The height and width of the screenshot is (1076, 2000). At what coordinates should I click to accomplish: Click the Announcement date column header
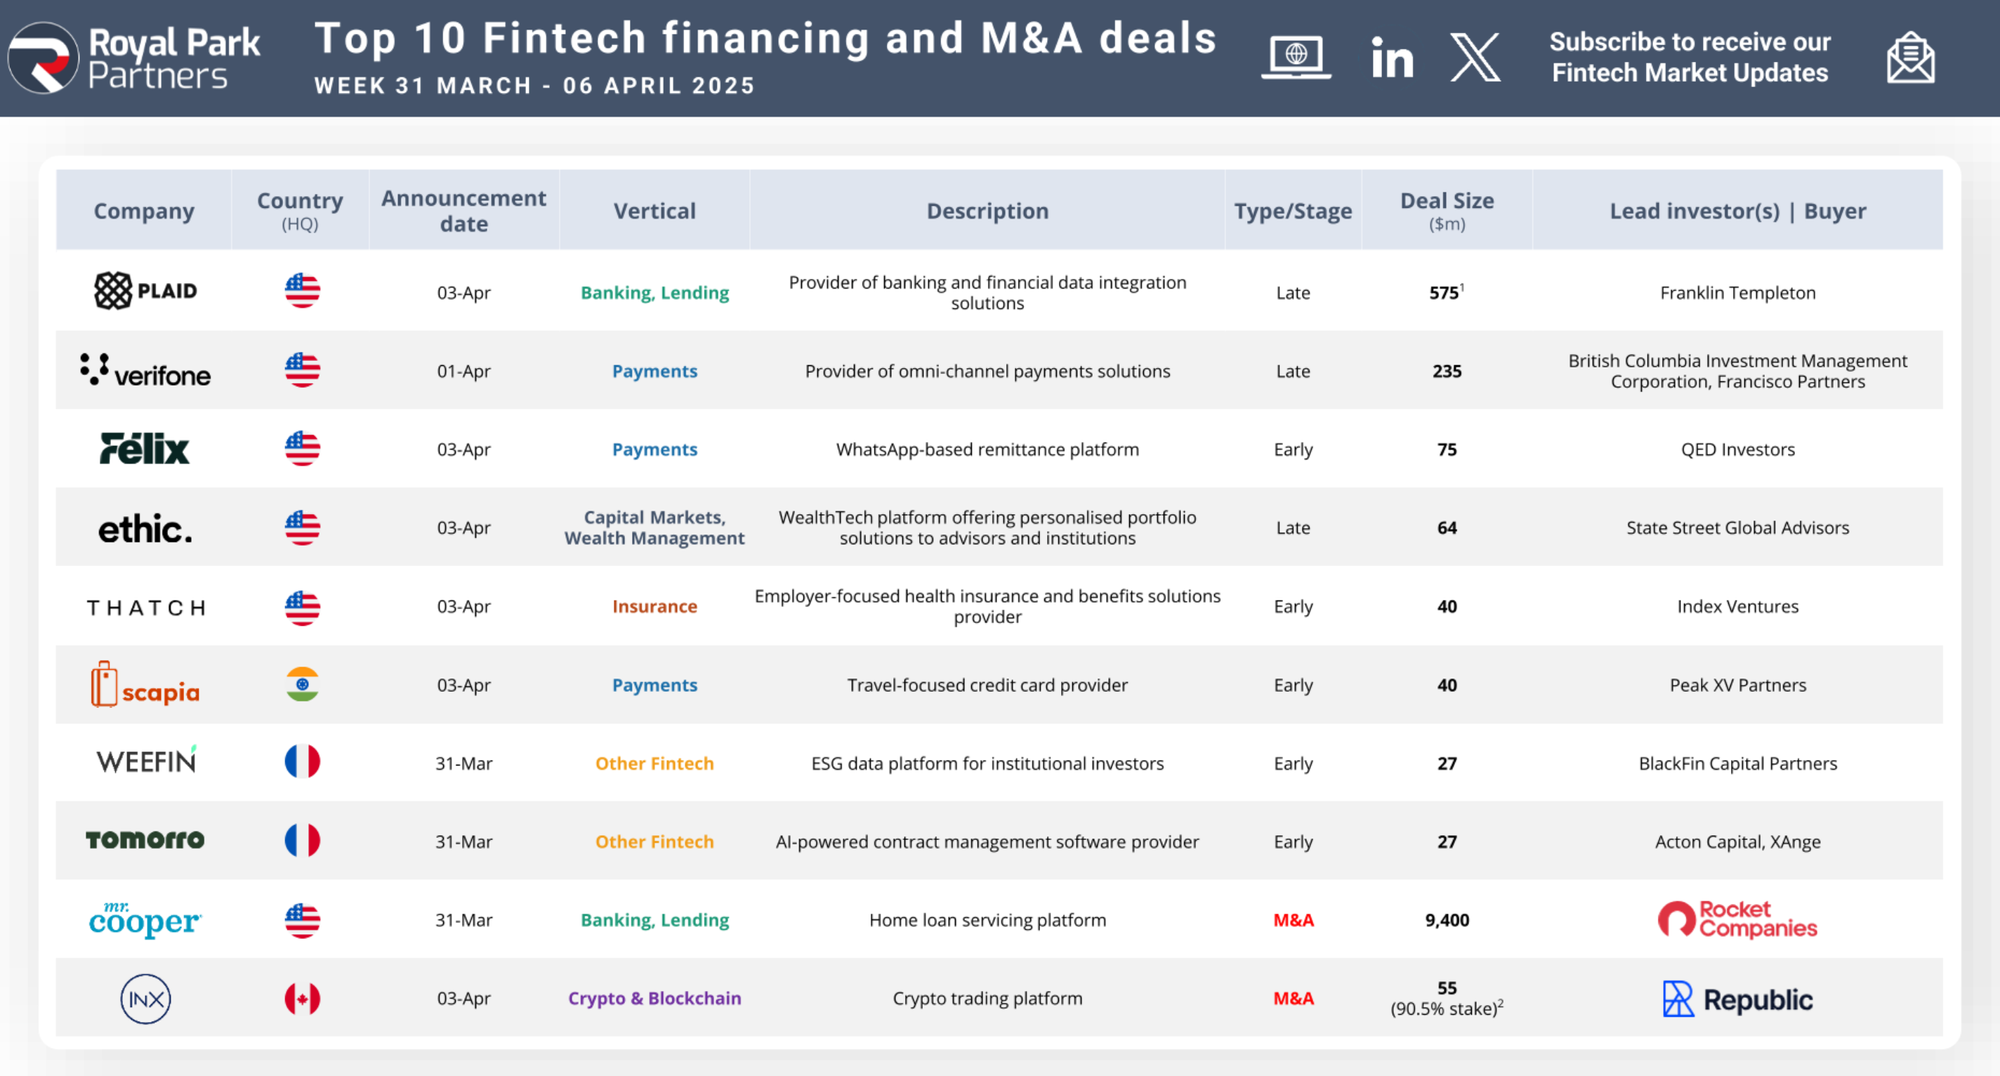463,210
